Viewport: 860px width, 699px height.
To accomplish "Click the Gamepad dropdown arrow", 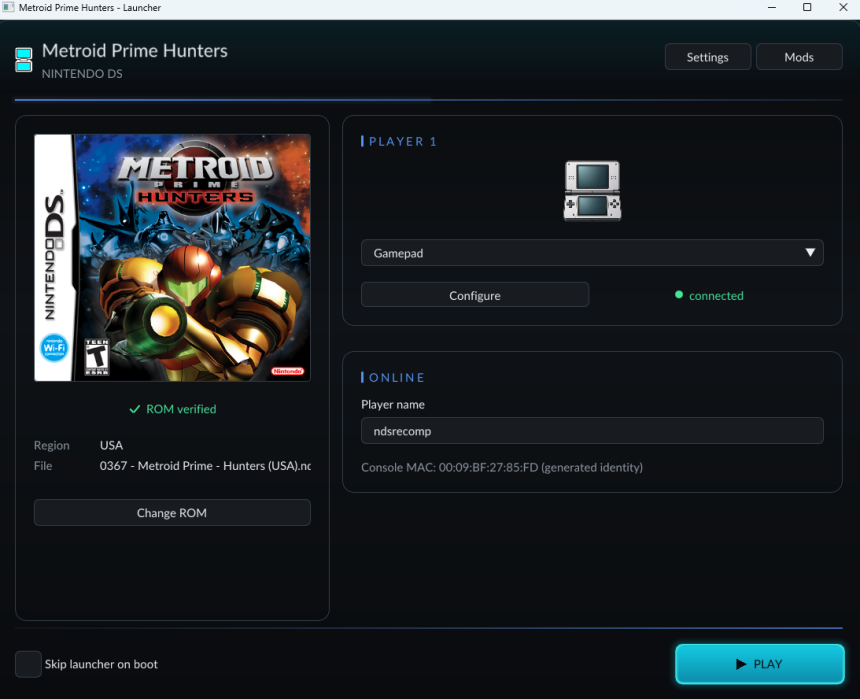I will (810, 252).
